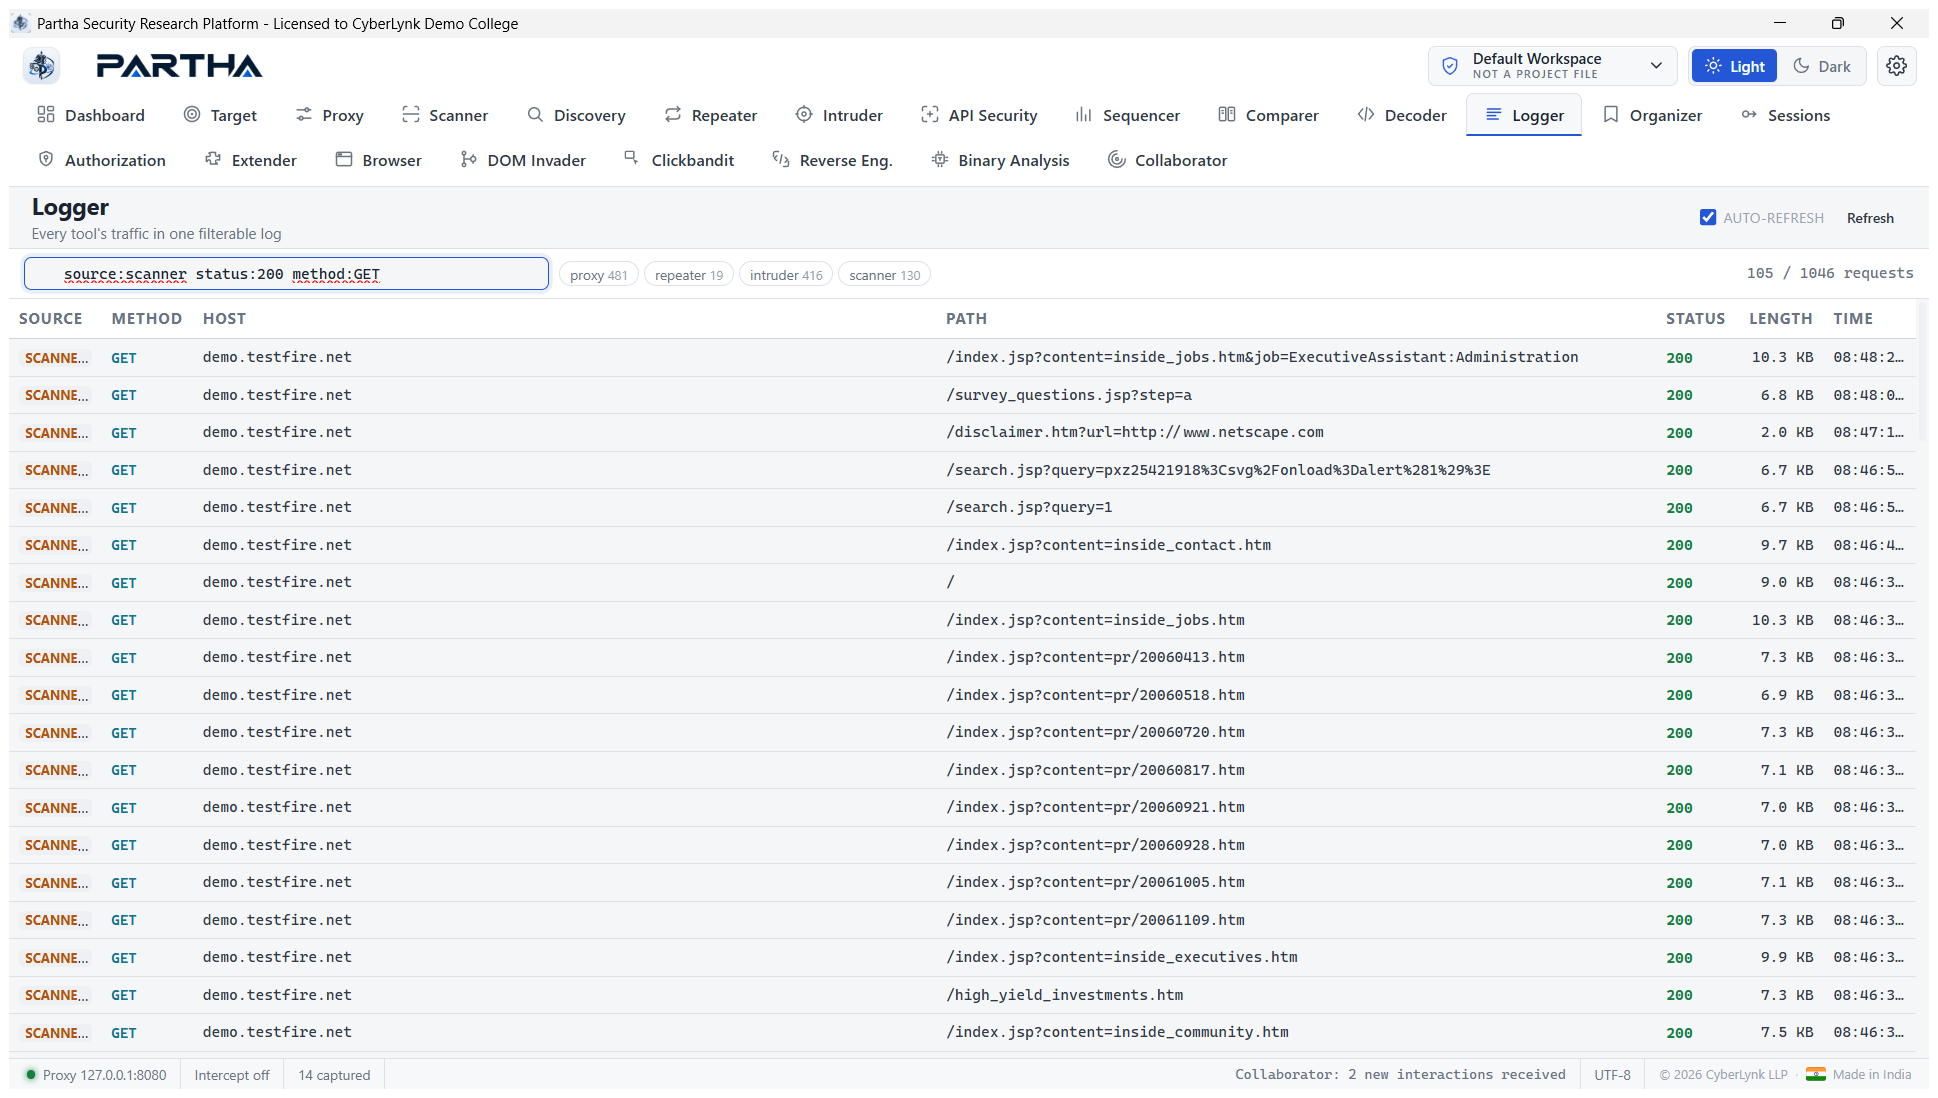Click the Target bullseye icon
This screenshot has height=1098, width=1938.
tap(192, 115)
